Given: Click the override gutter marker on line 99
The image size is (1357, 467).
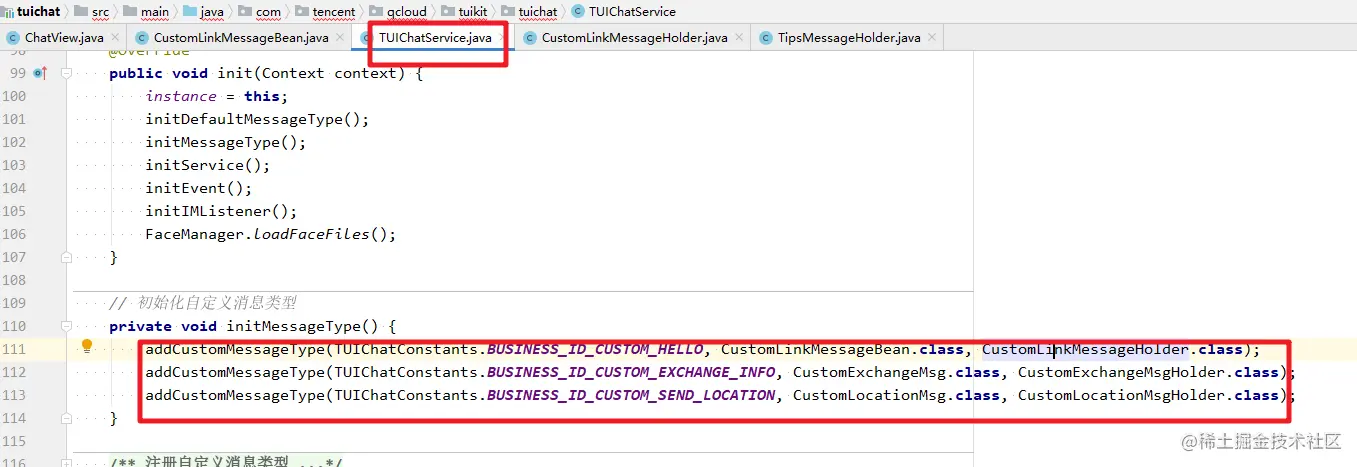Looking at the screenshot, I should [40, 73].
